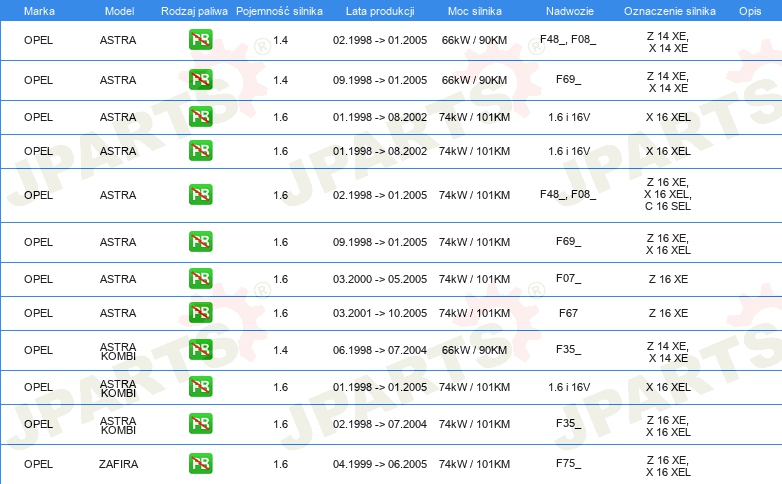Click engine capacity 1.4 in the F35_ row
Screen dimensions: 782x484
point(281,350)
